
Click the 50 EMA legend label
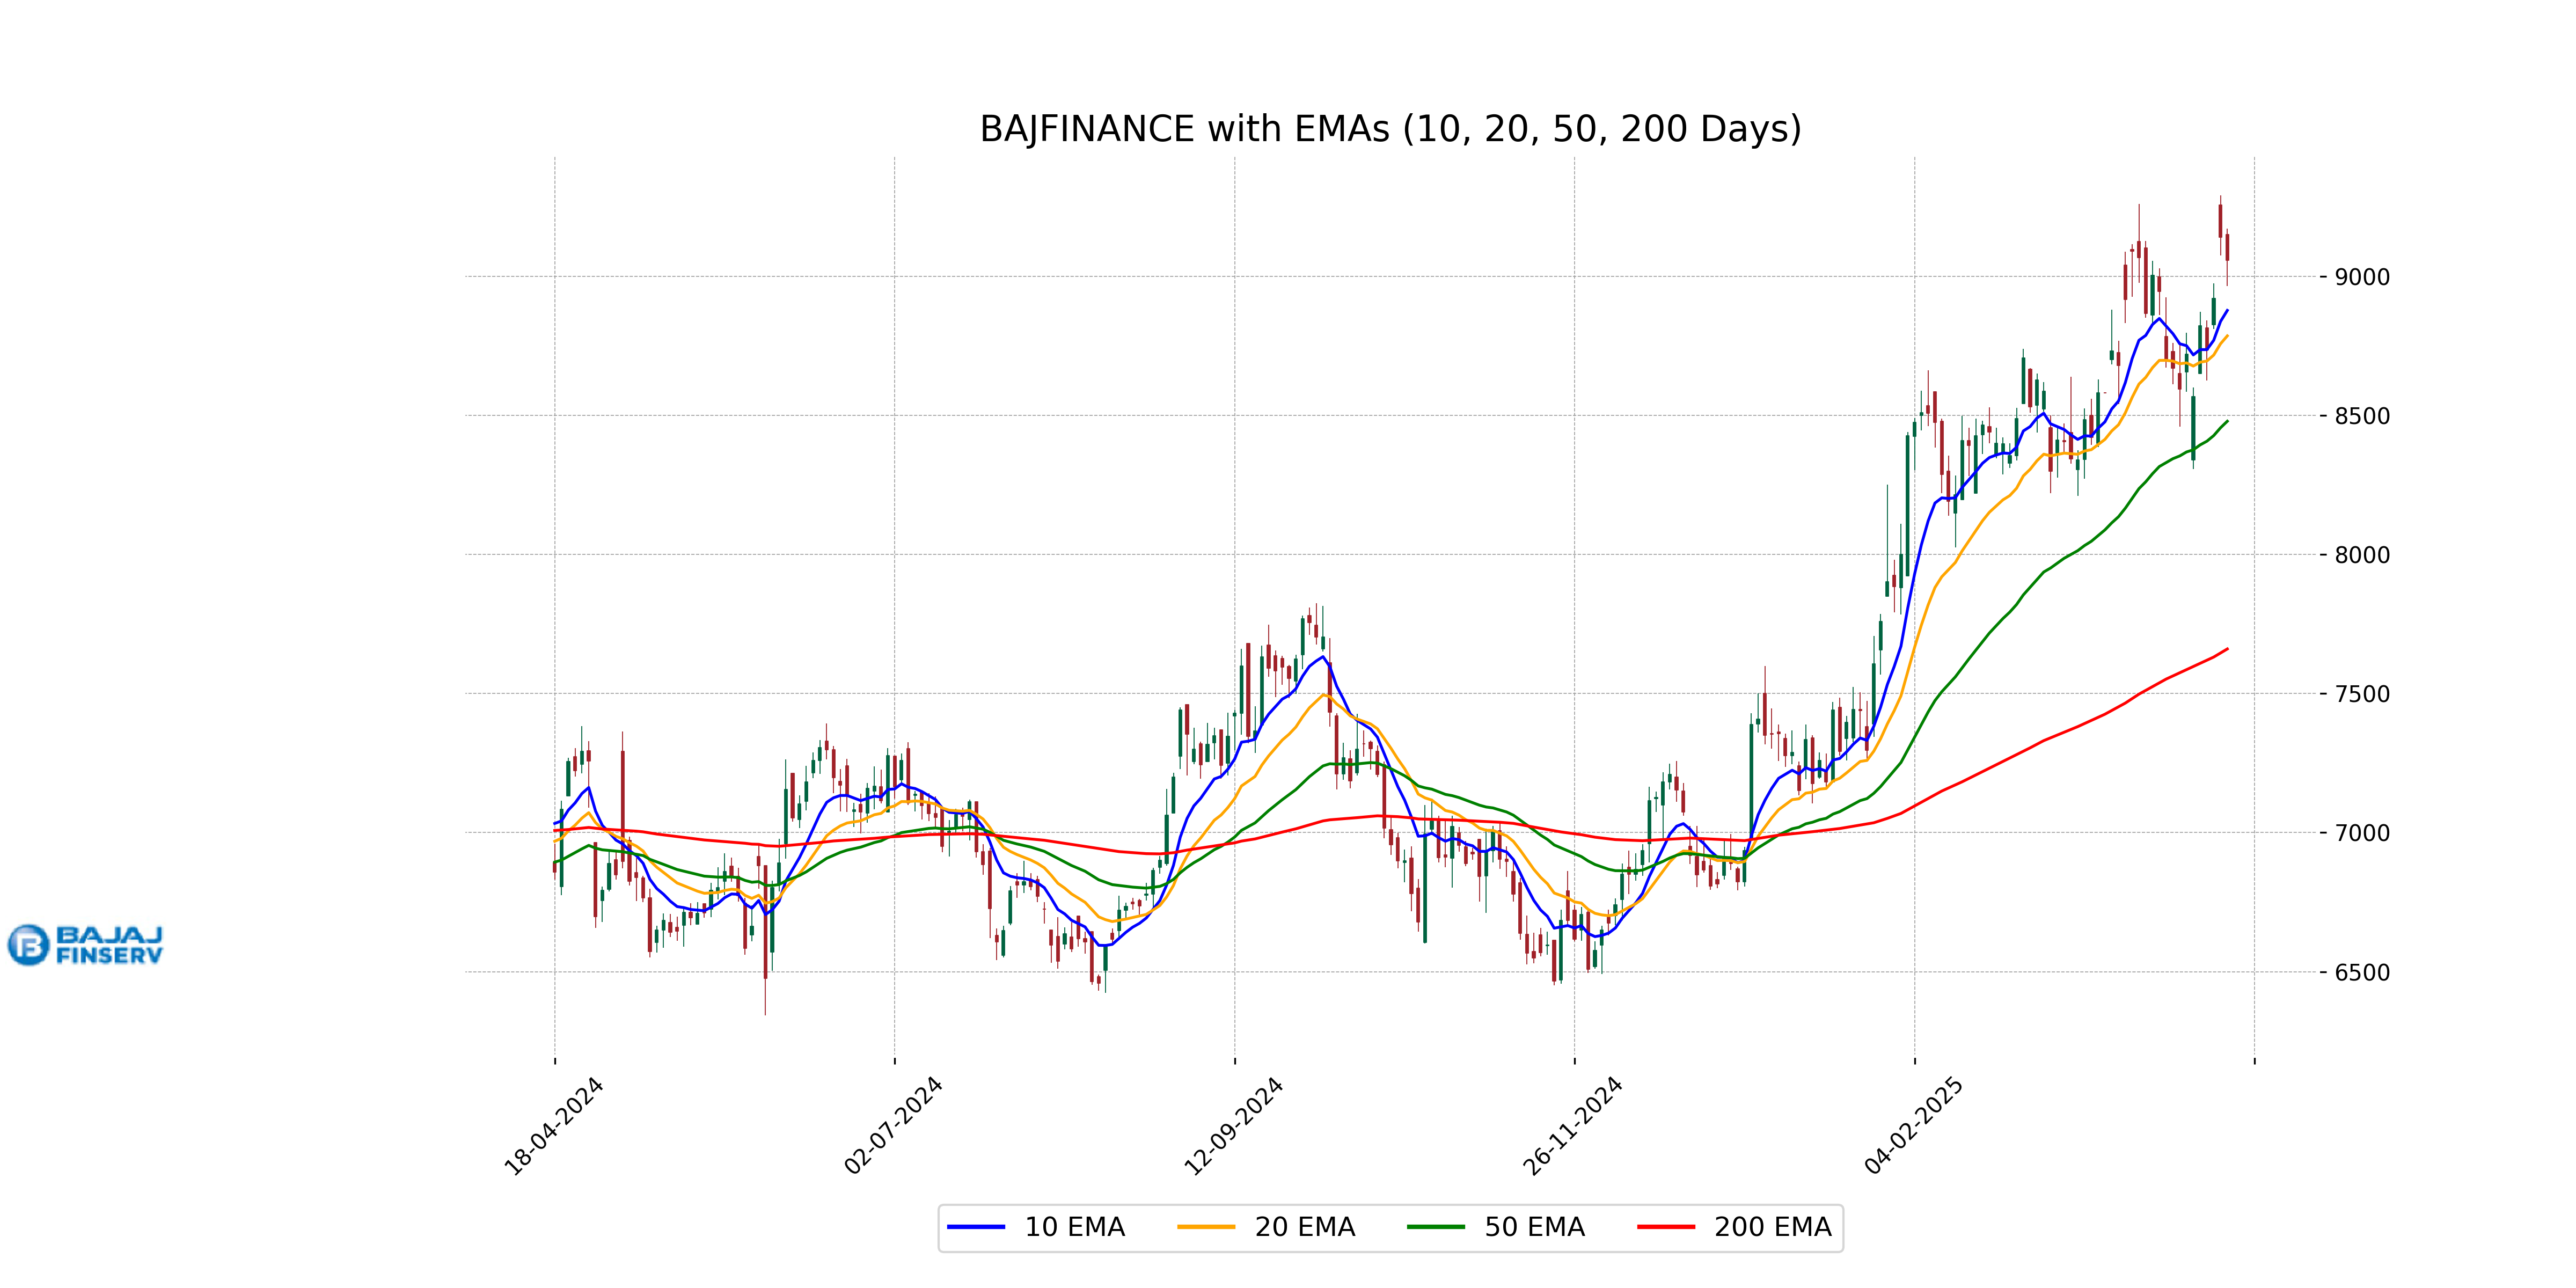point(1534,1227)
